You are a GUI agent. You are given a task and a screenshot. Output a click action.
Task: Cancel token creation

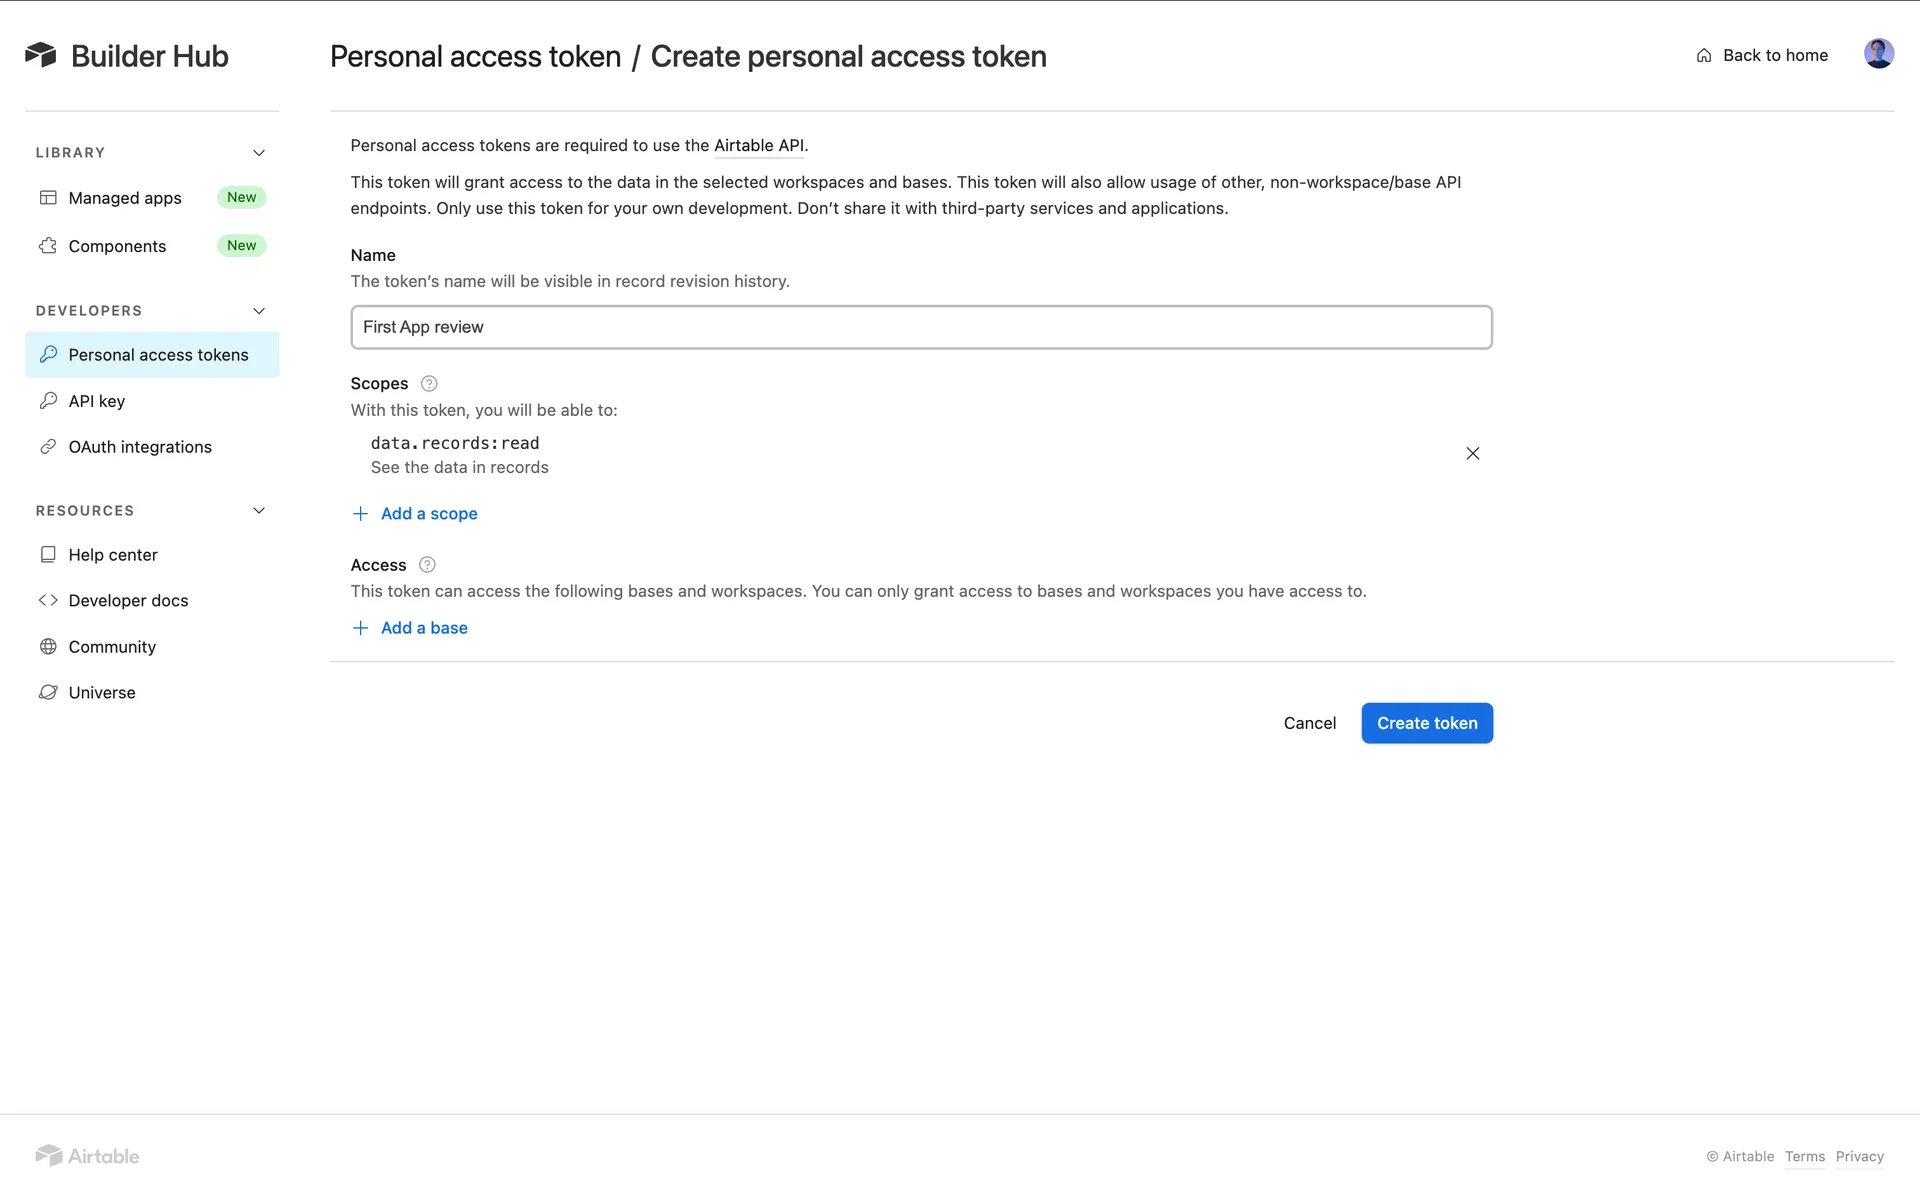(1309, 723)
